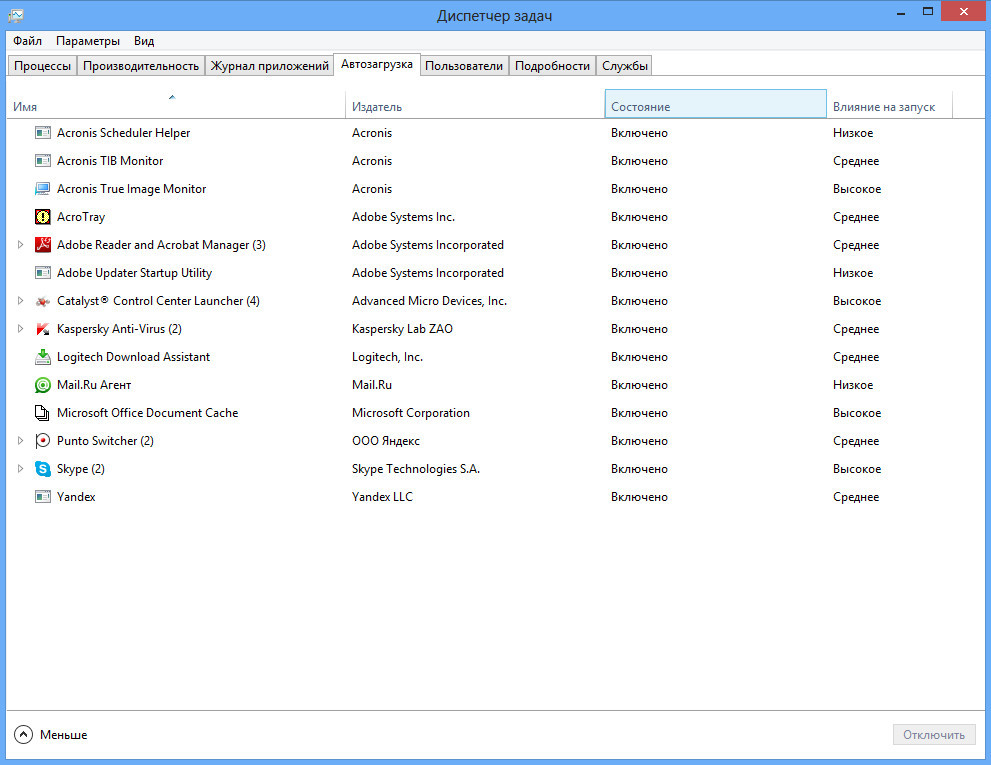The width and height of the screenshot is (991, 765).
Task: Expand the Kaspersky Anti-Virus group
Action: pyautogui.click(x=20, y=329)
